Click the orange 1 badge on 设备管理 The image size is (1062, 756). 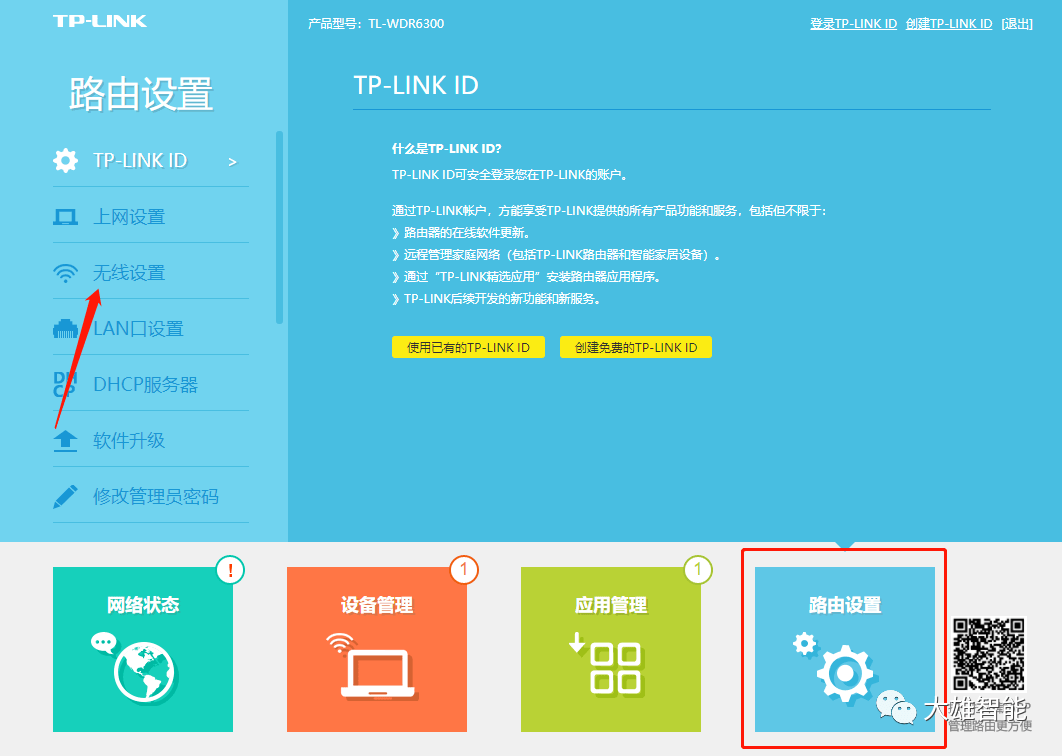pos(464,570)
